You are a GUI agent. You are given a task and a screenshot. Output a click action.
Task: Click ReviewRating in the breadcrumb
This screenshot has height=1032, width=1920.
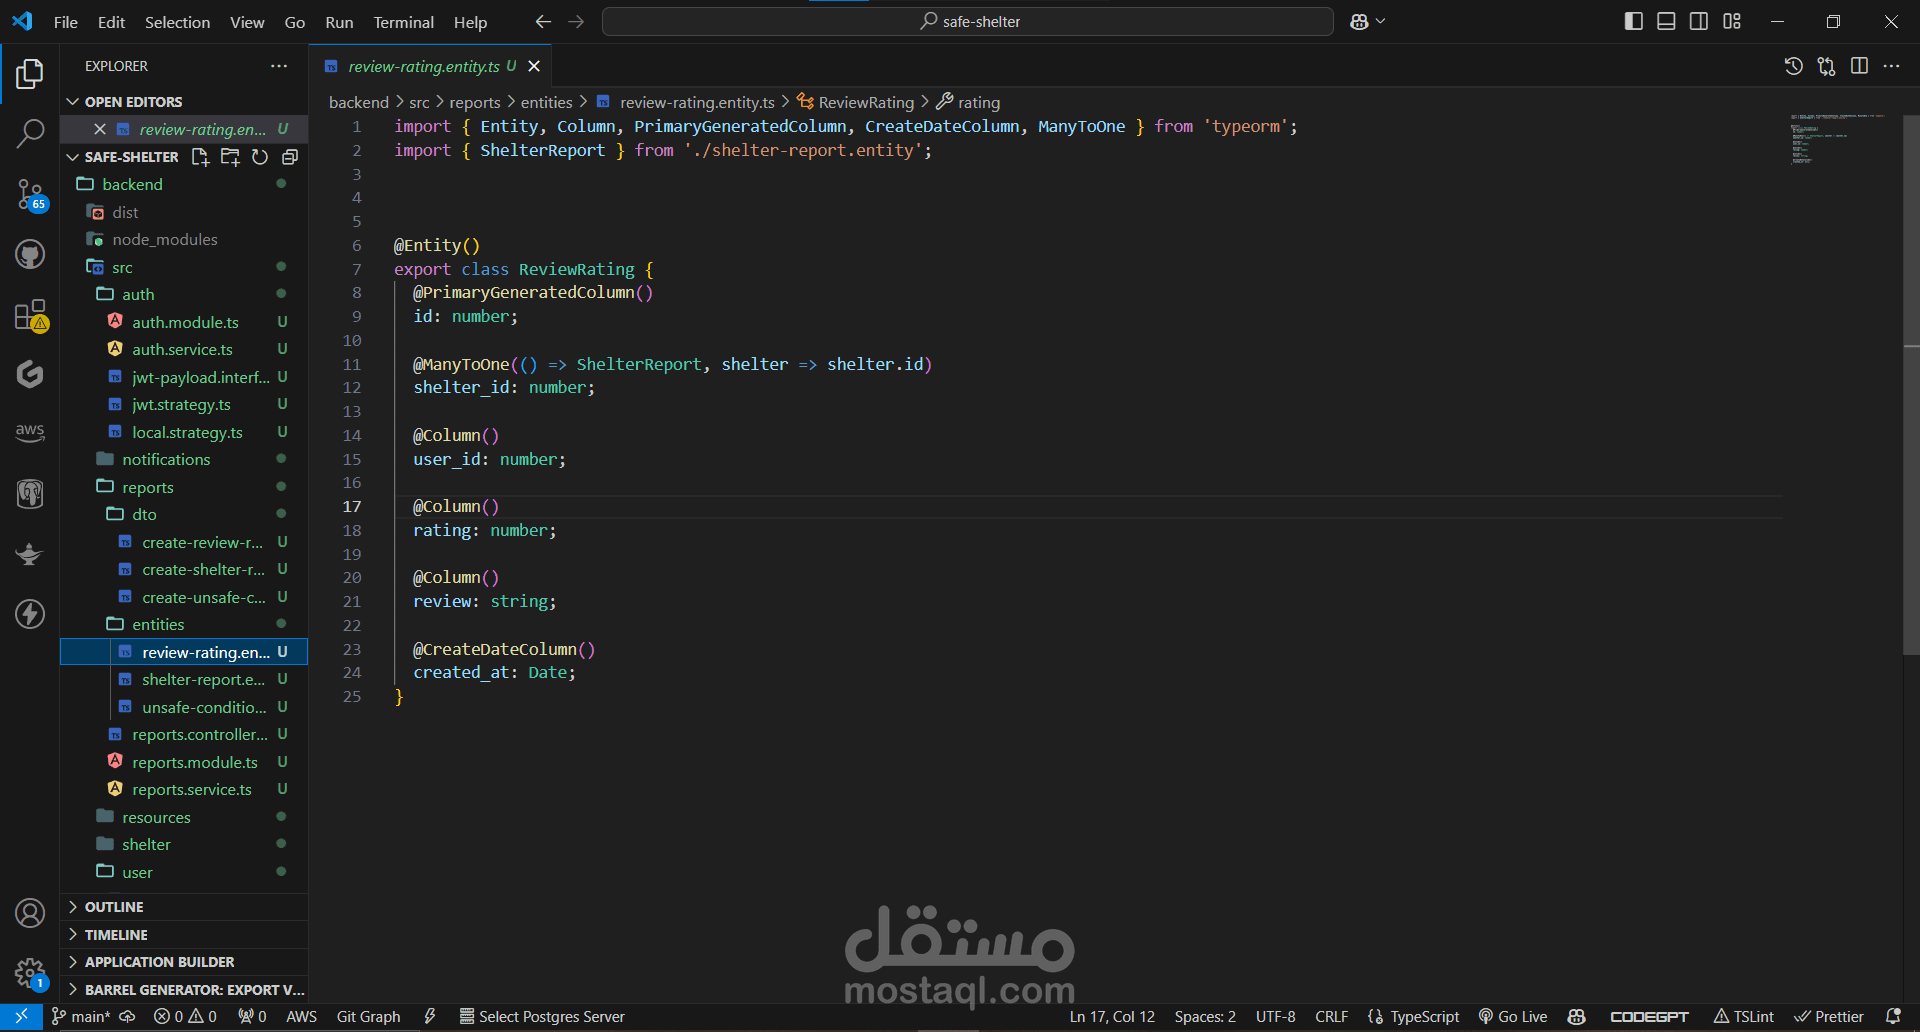click(866, 102)
